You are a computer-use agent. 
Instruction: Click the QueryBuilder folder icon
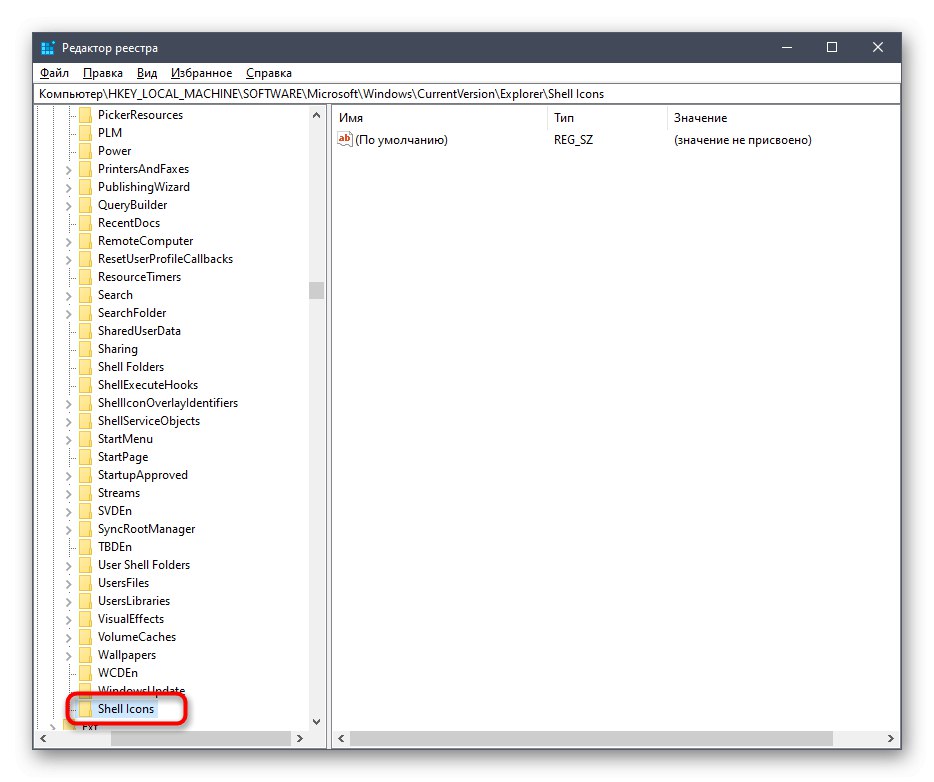pos(85,204)
